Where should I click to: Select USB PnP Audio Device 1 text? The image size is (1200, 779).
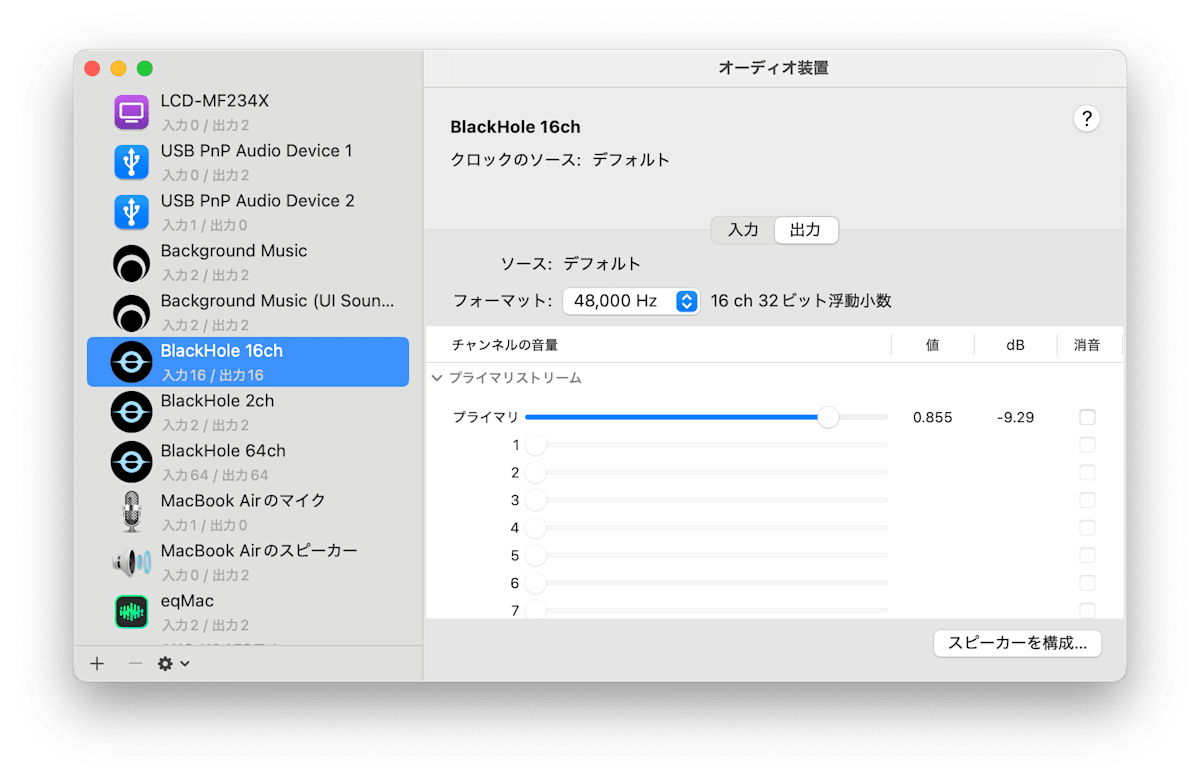257,151
